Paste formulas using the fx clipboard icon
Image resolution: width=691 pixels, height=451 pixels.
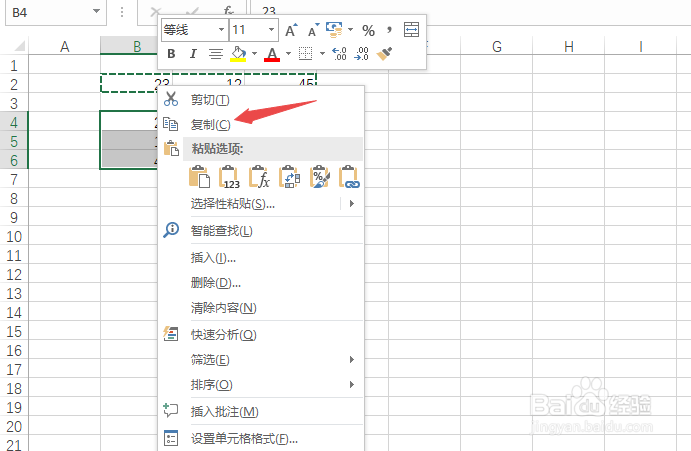pyautogui.click(x=259, y=177)
